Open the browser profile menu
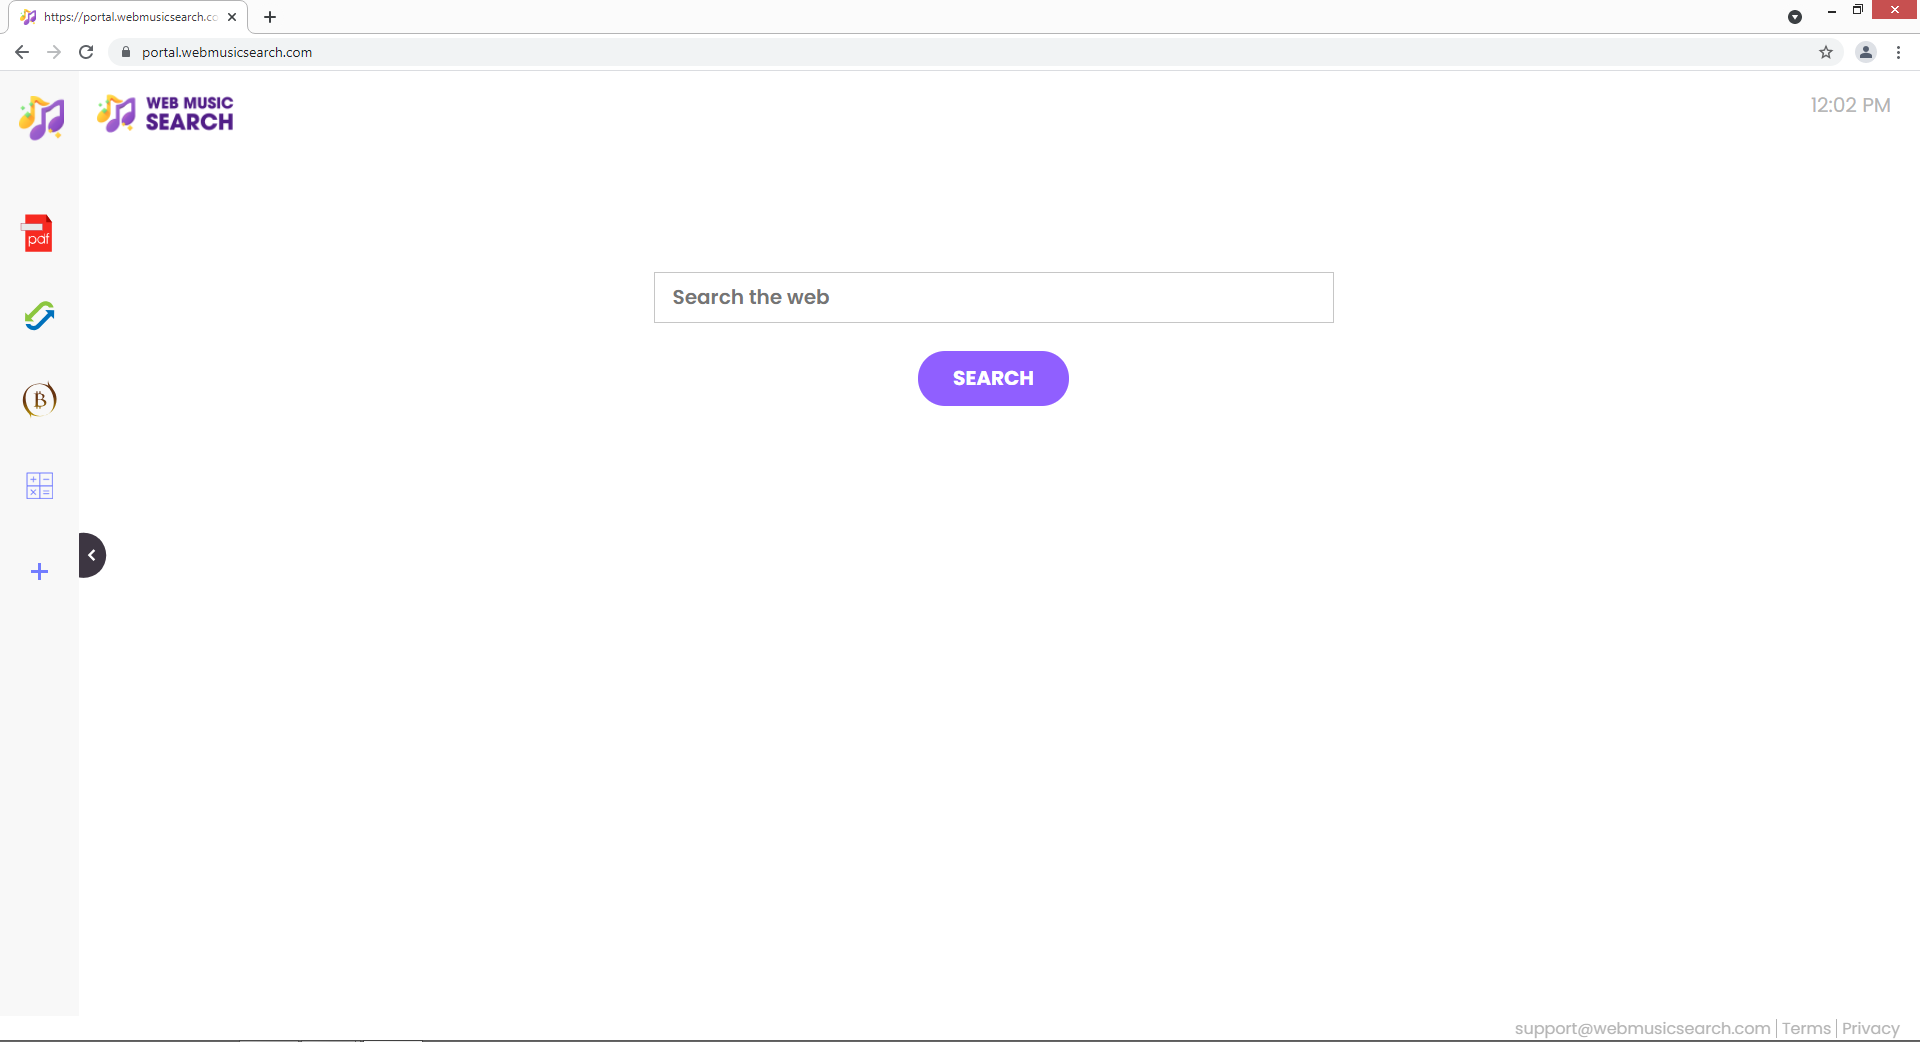Image resolution: width=1920 pixels, height=1042 pixels. click(1866, 52)
